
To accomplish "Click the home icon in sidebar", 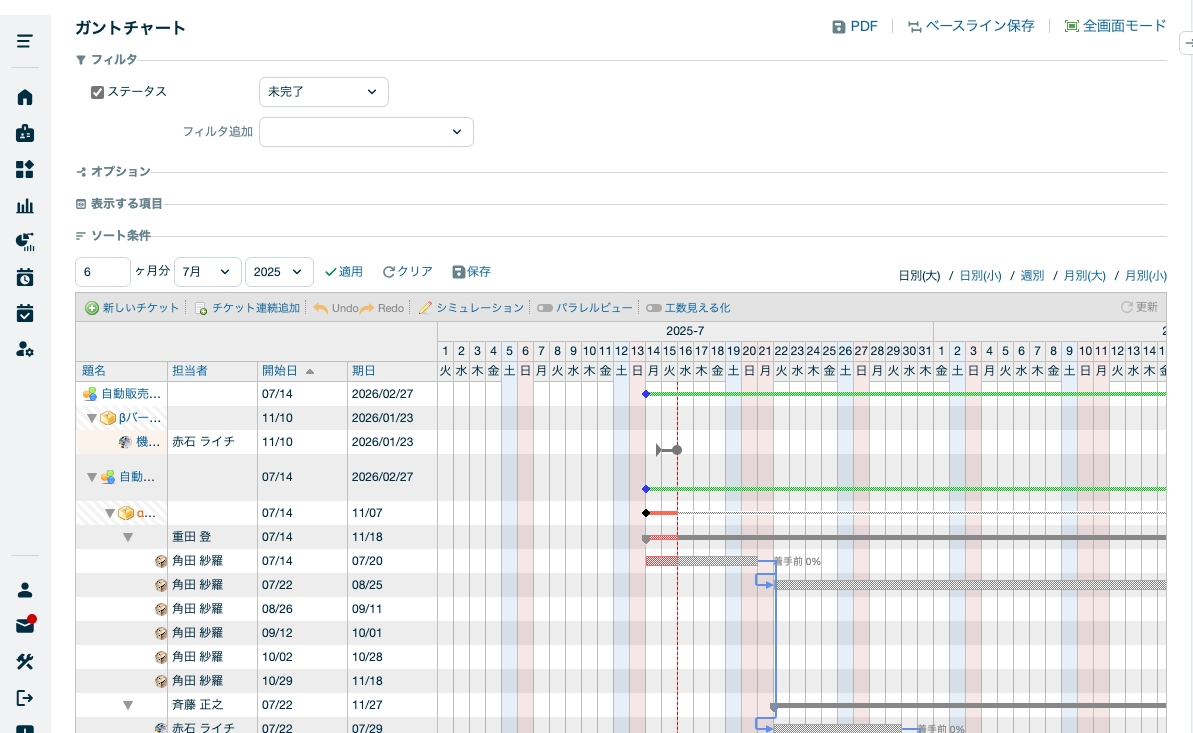I will 25,97.
